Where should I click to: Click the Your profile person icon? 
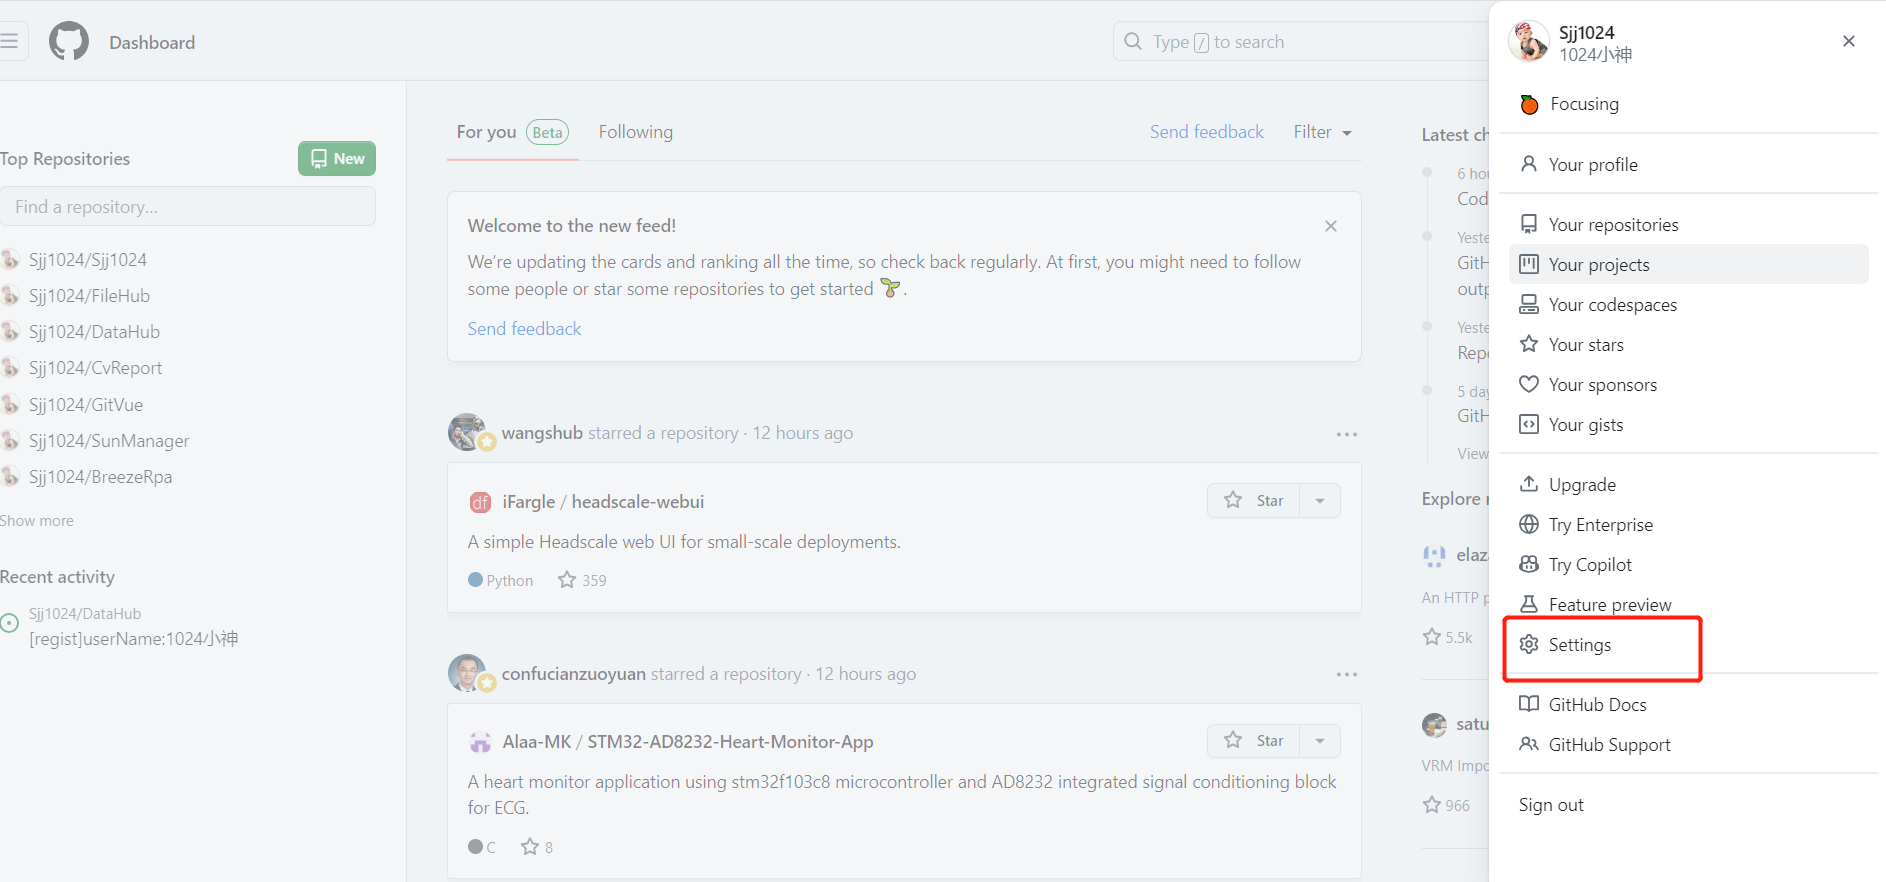1529,164
